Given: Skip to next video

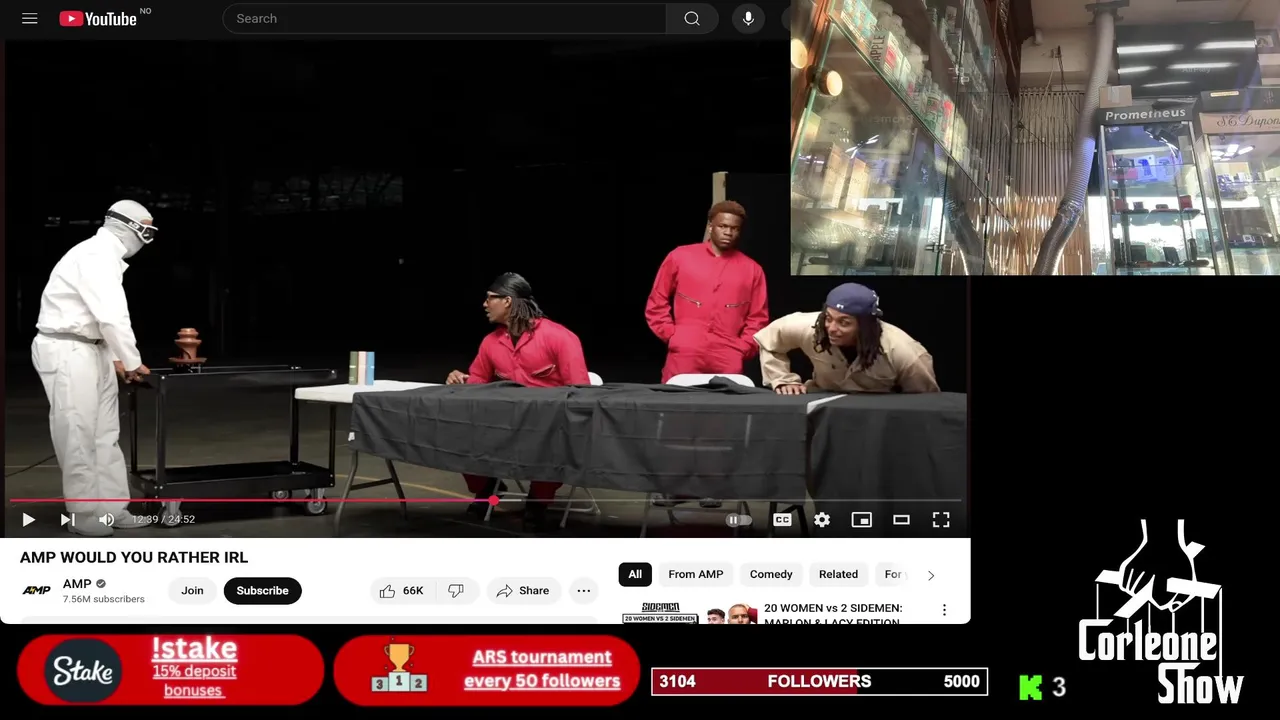Looking at the screenshot, I should coord(67,520).
